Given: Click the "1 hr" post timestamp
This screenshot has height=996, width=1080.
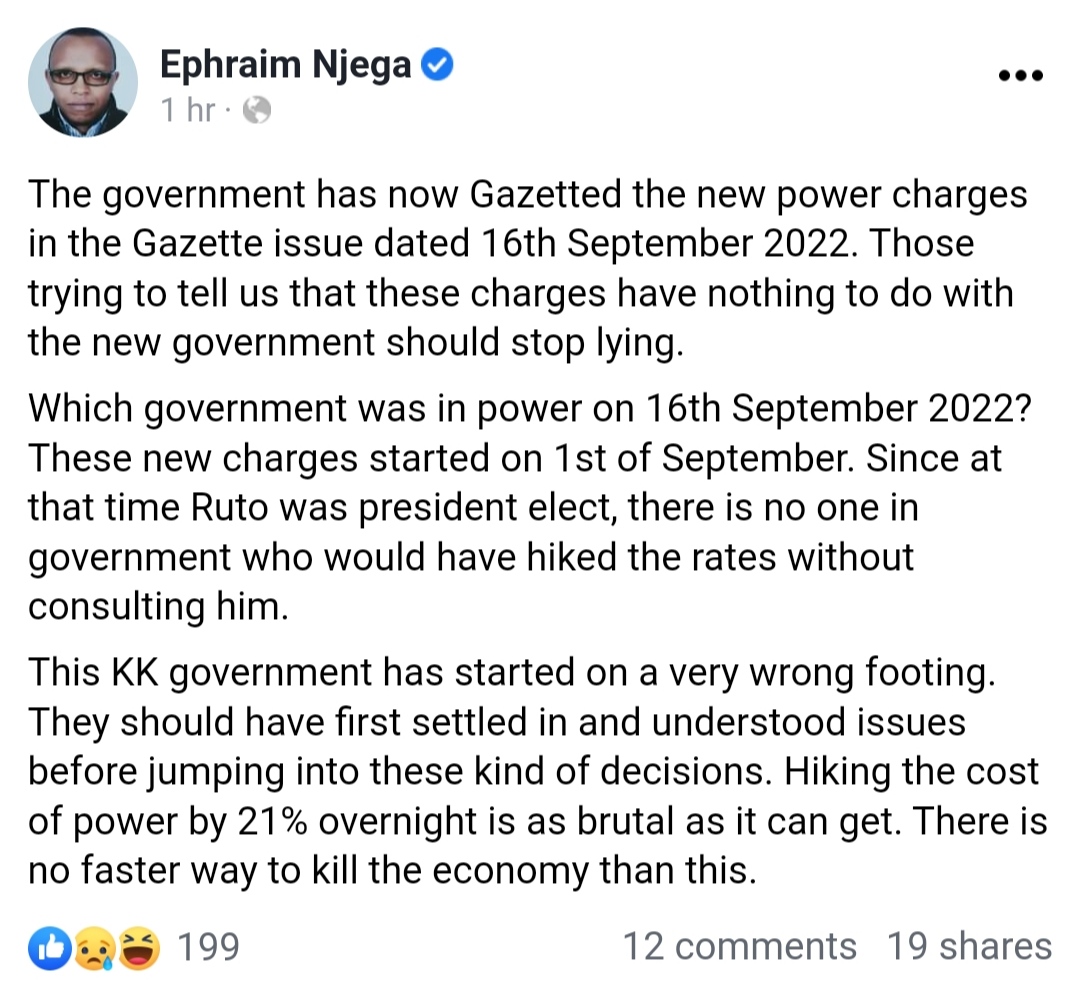Looking at the screenshot, I should pos(187,111).
